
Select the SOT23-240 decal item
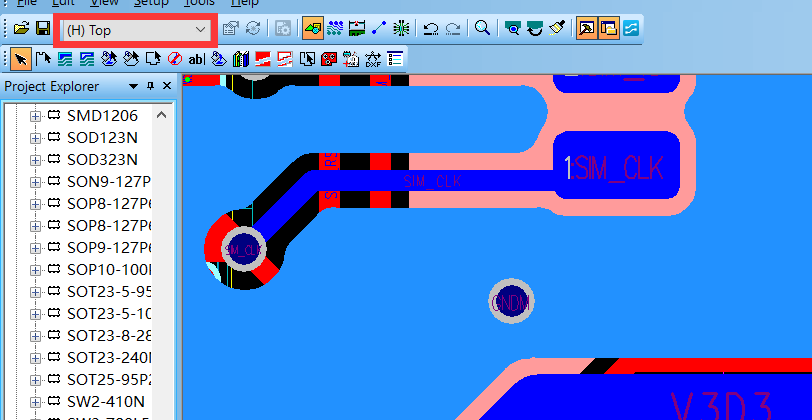(x=109, y=358)
